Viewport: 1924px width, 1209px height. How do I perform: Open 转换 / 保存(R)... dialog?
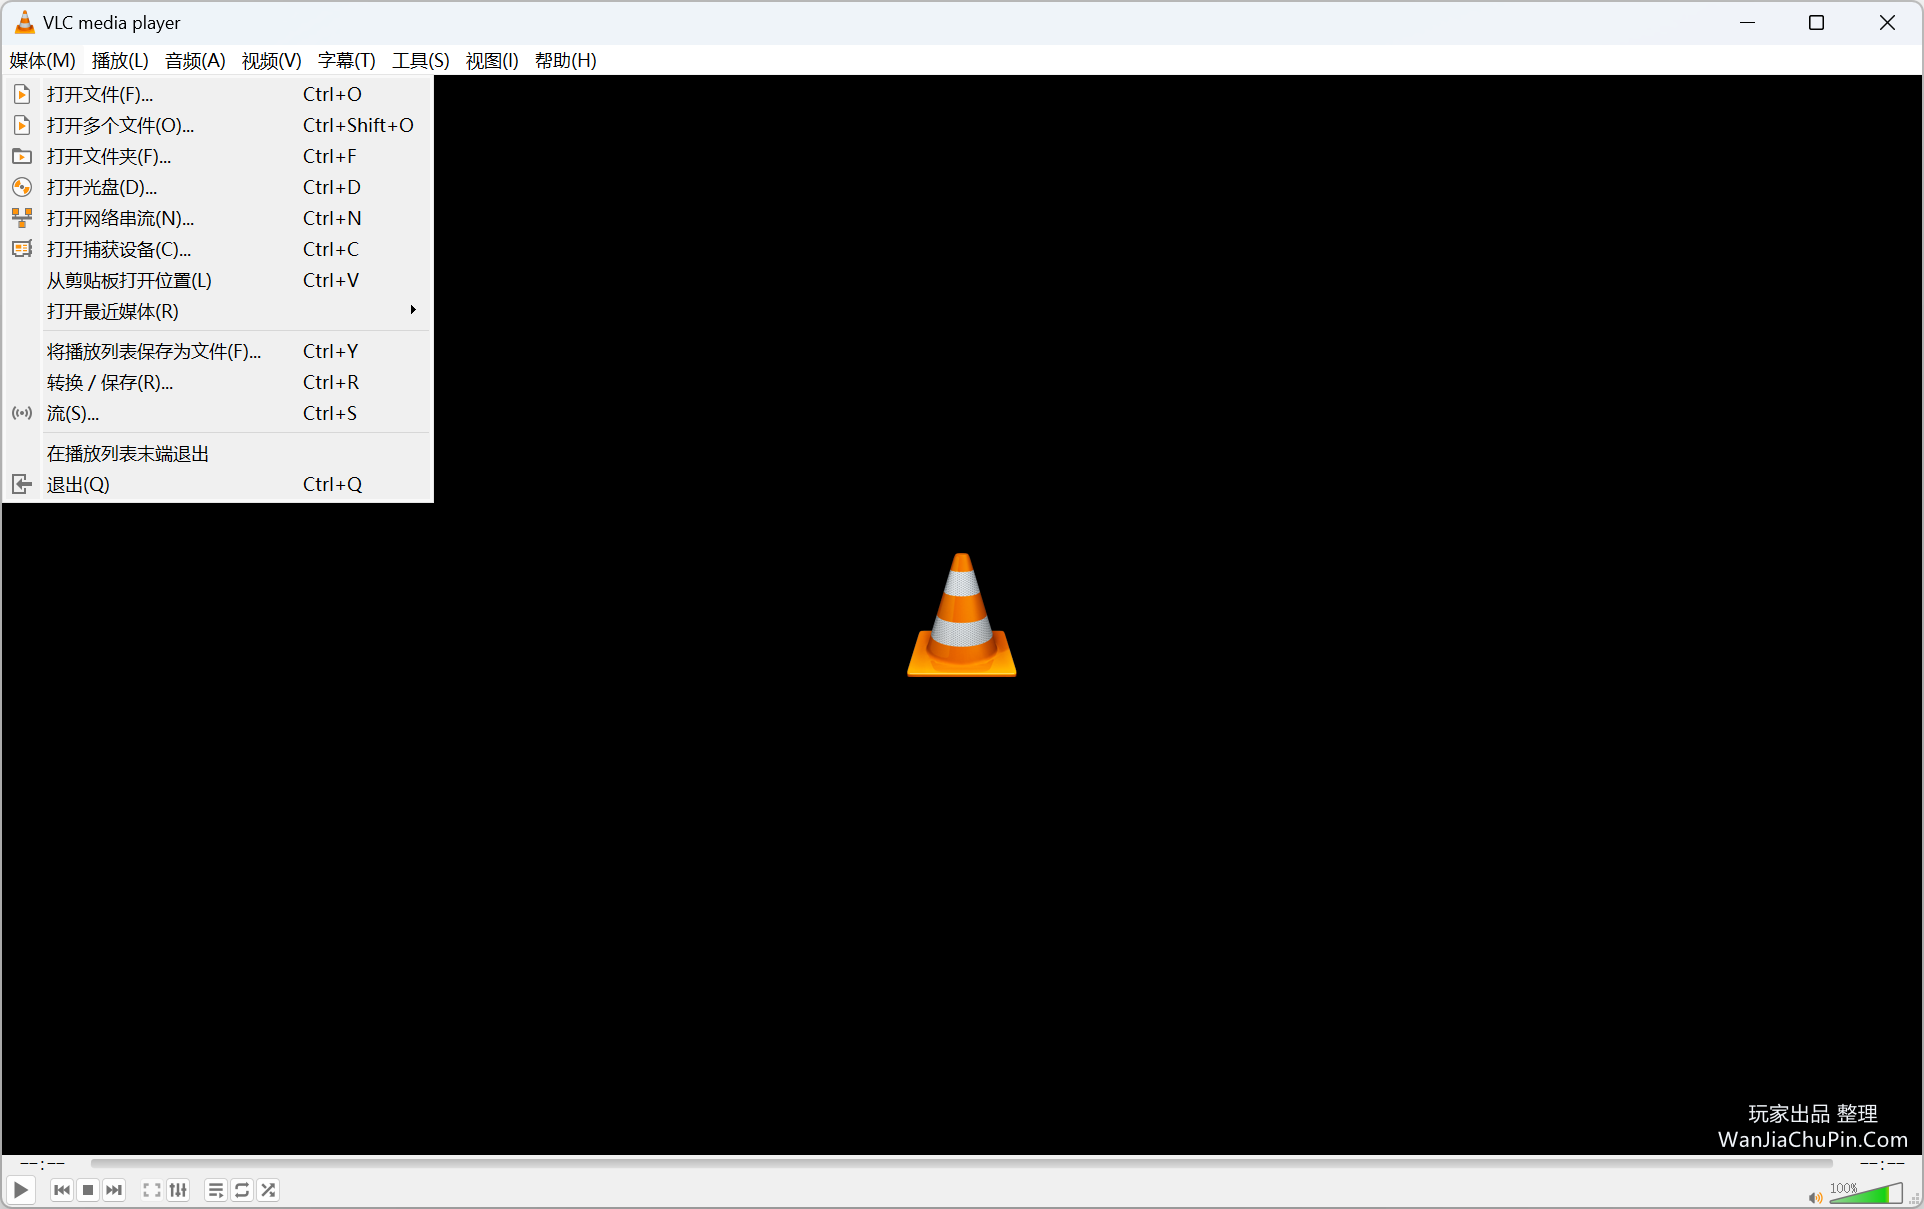(x=218, y=382)
